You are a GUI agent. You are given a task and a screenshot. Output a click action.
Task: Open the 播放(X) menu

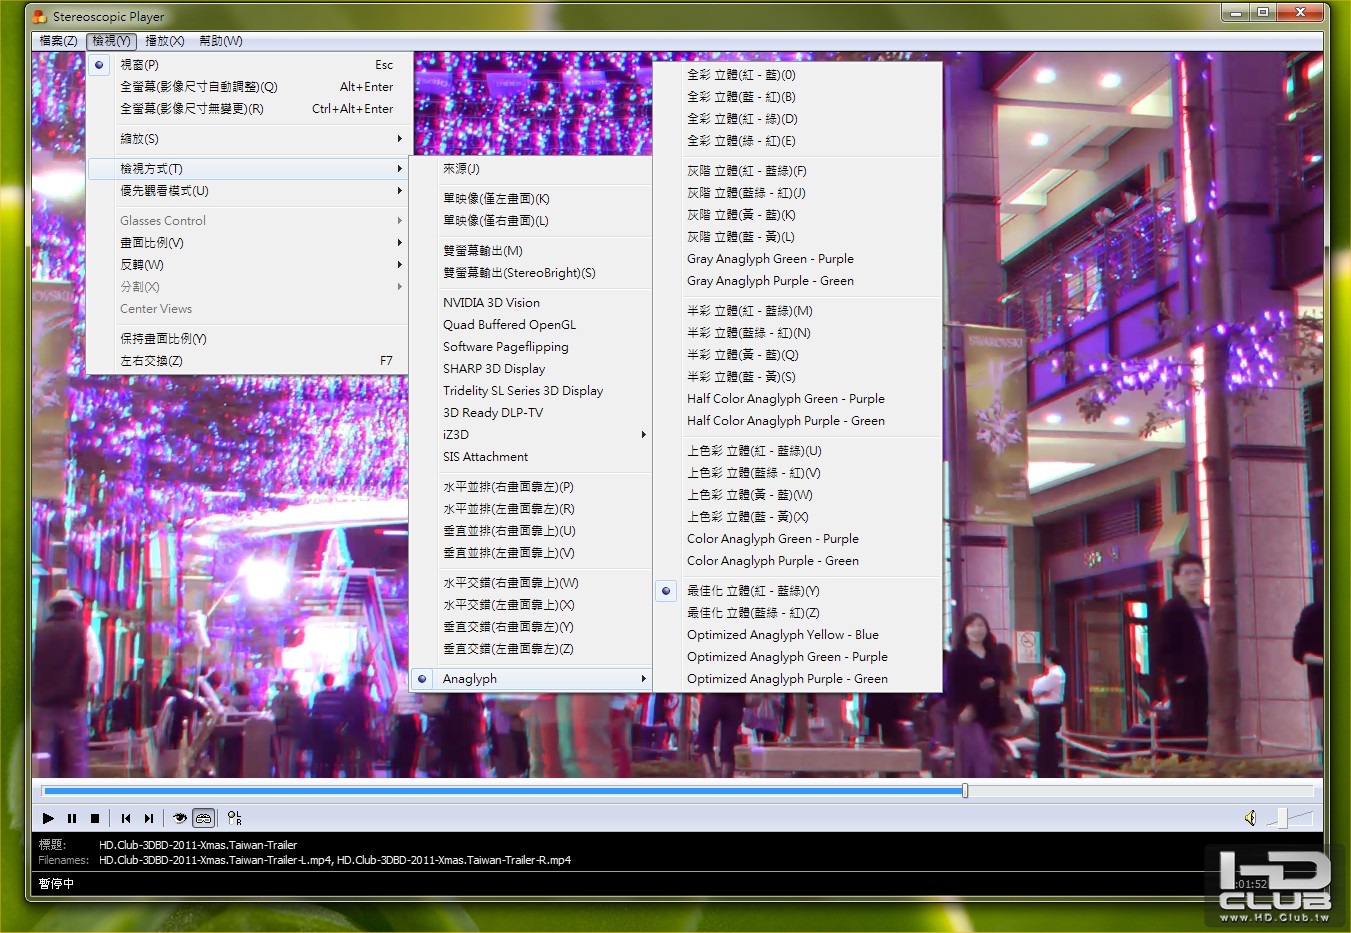[165, 41]
